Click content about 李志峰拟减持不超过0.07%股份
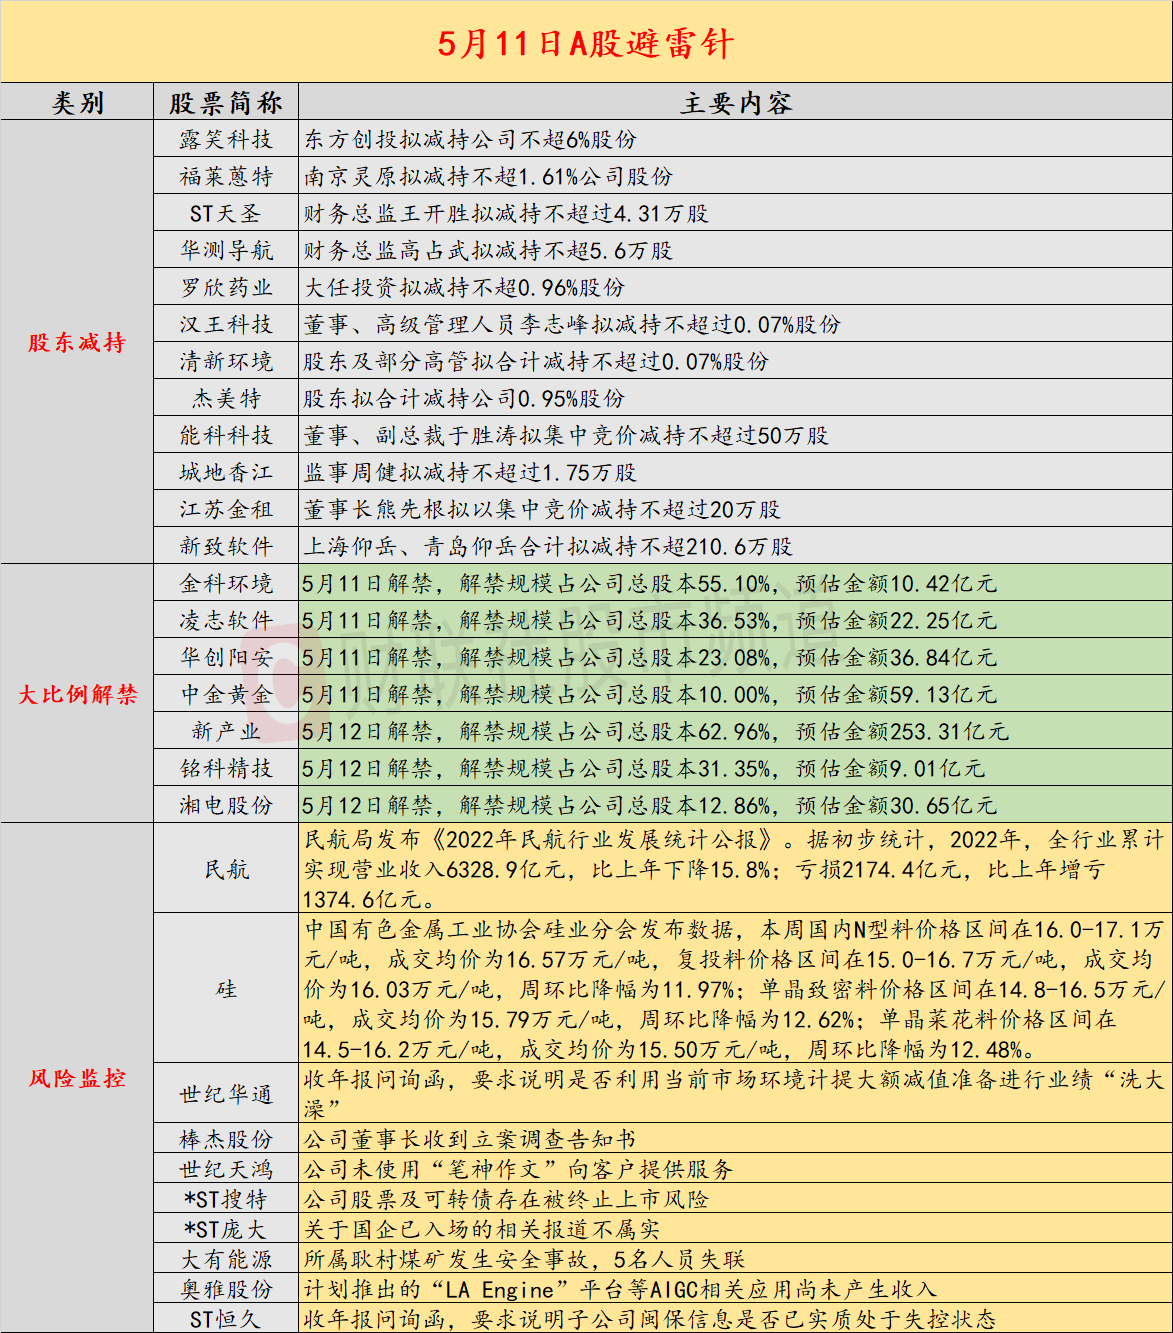 (x=572, y=324)
